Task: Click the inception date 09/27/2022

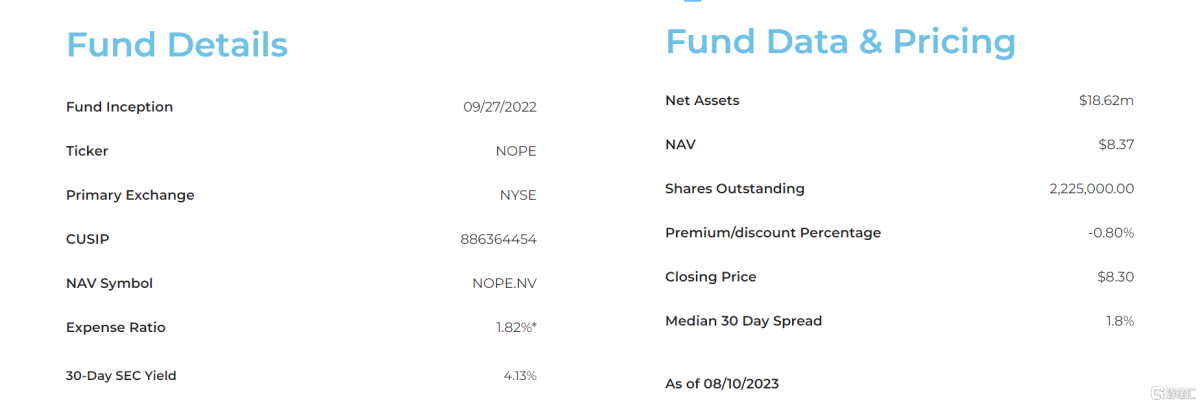Action: (500, 107)
